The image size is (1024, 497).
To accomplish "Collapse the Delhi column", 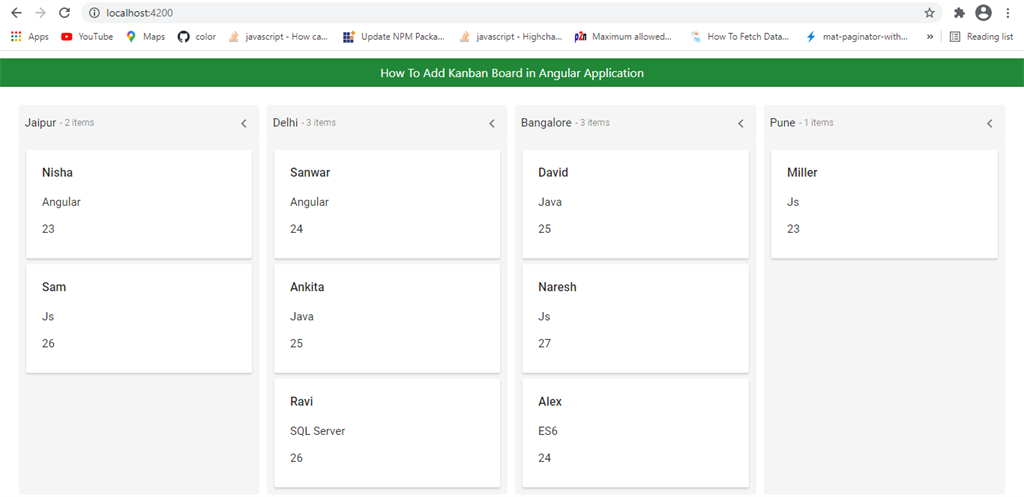I will click(x=492, y=124).
